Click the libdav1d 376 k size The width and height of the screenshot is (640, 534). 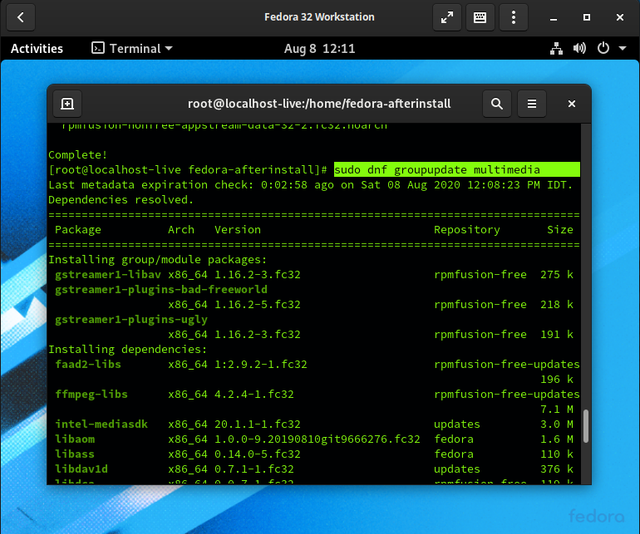click(x=557, y=469)
